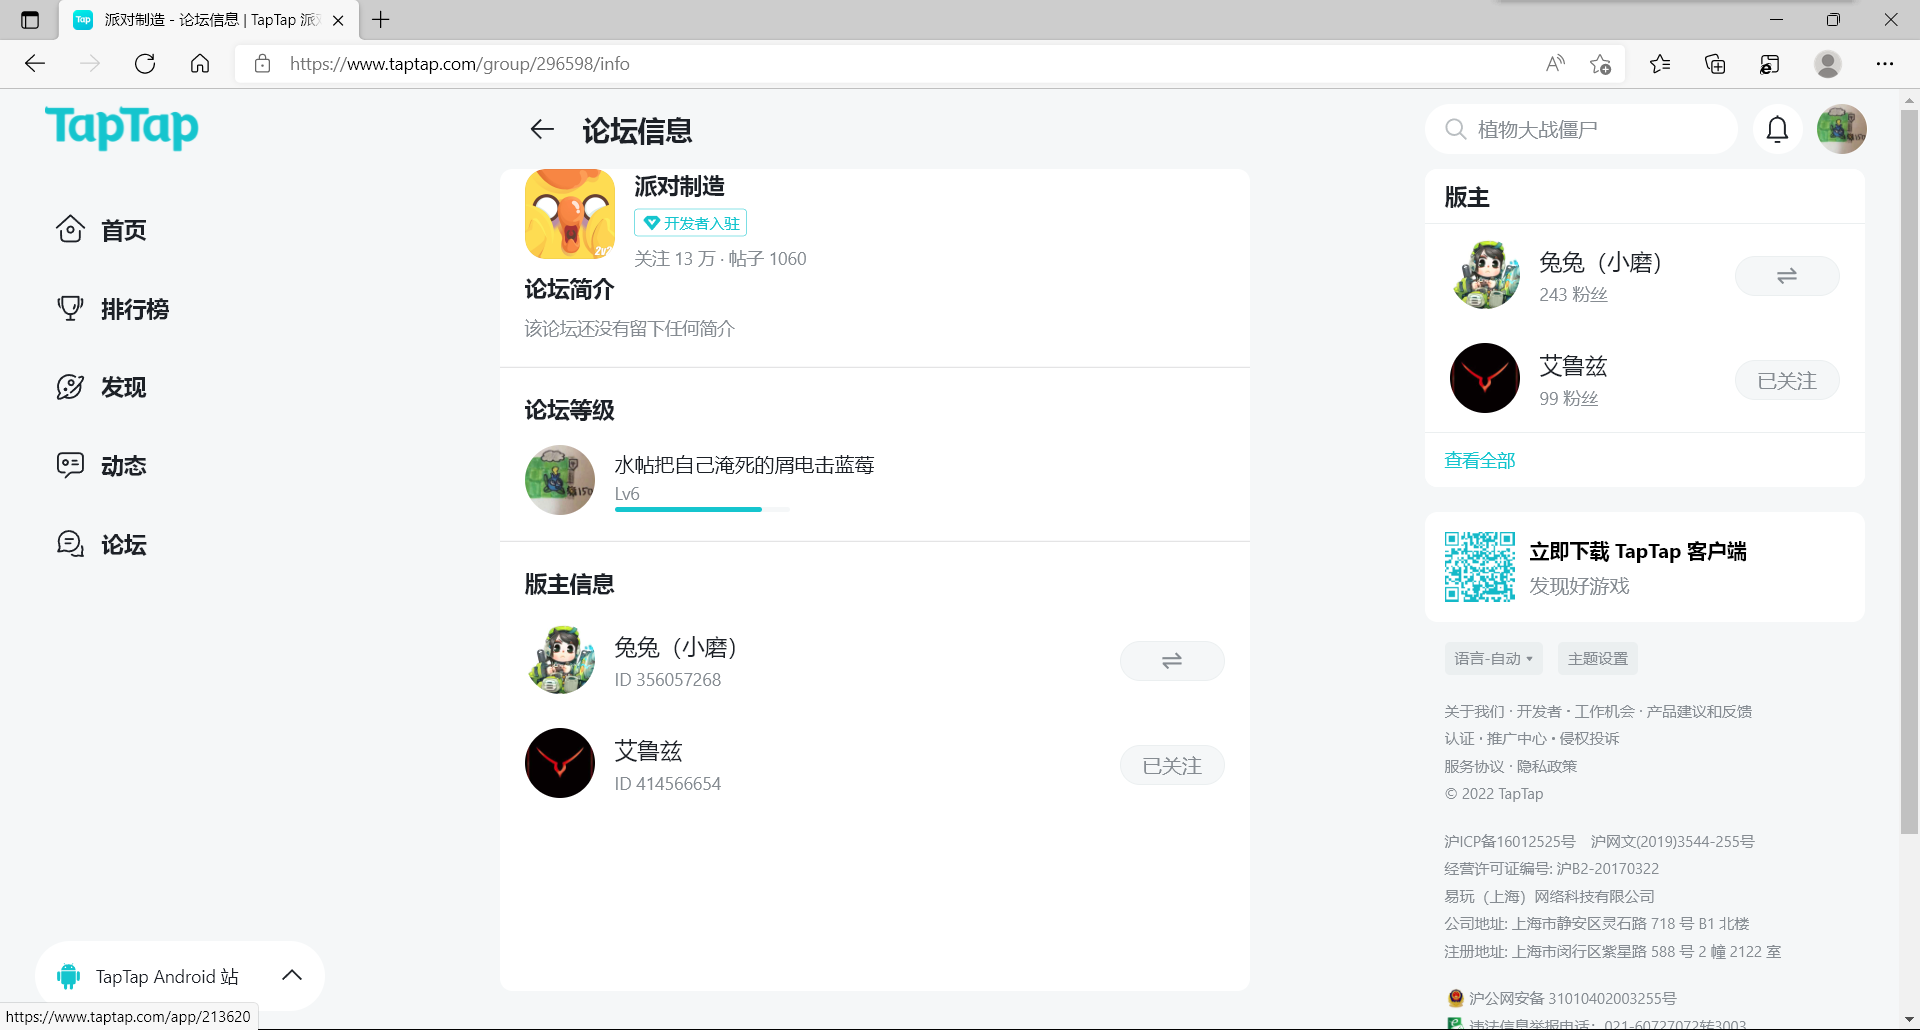The image size is (1920, 1030).
Task: Click the 兔兔（小磨）name in 版主信息
Action: pos(676,647)
